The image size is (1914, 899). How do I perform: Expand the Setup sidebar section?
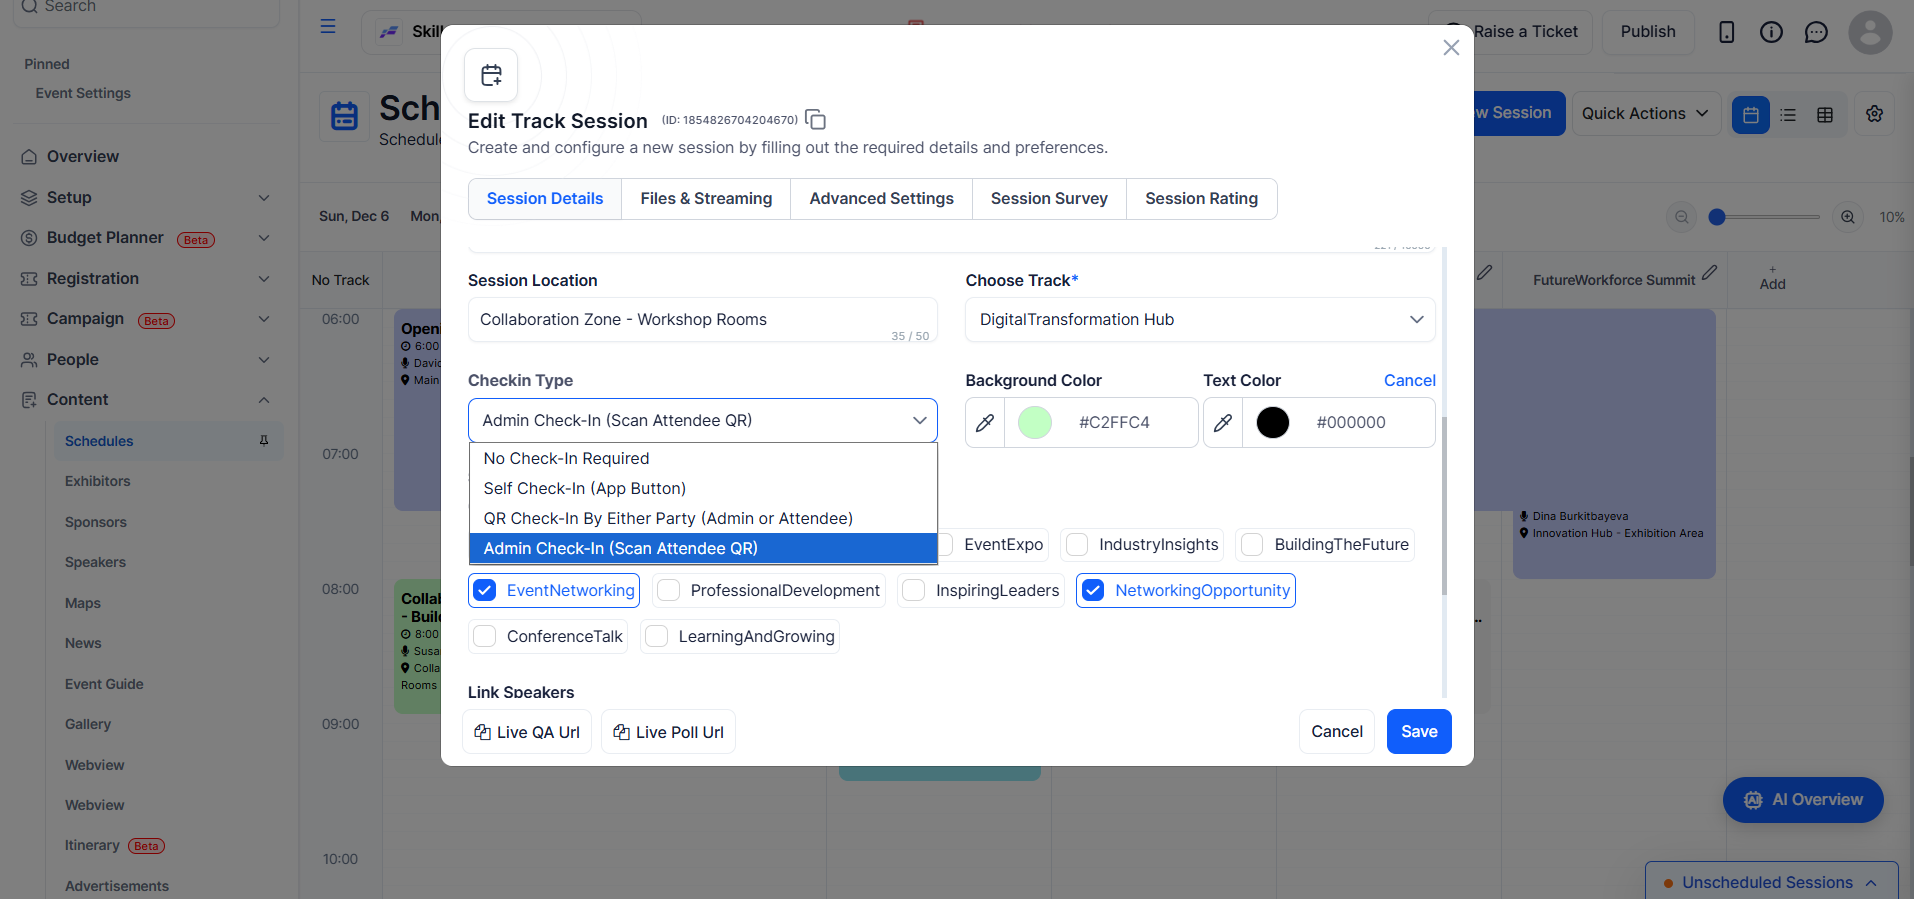click(264, 198)
